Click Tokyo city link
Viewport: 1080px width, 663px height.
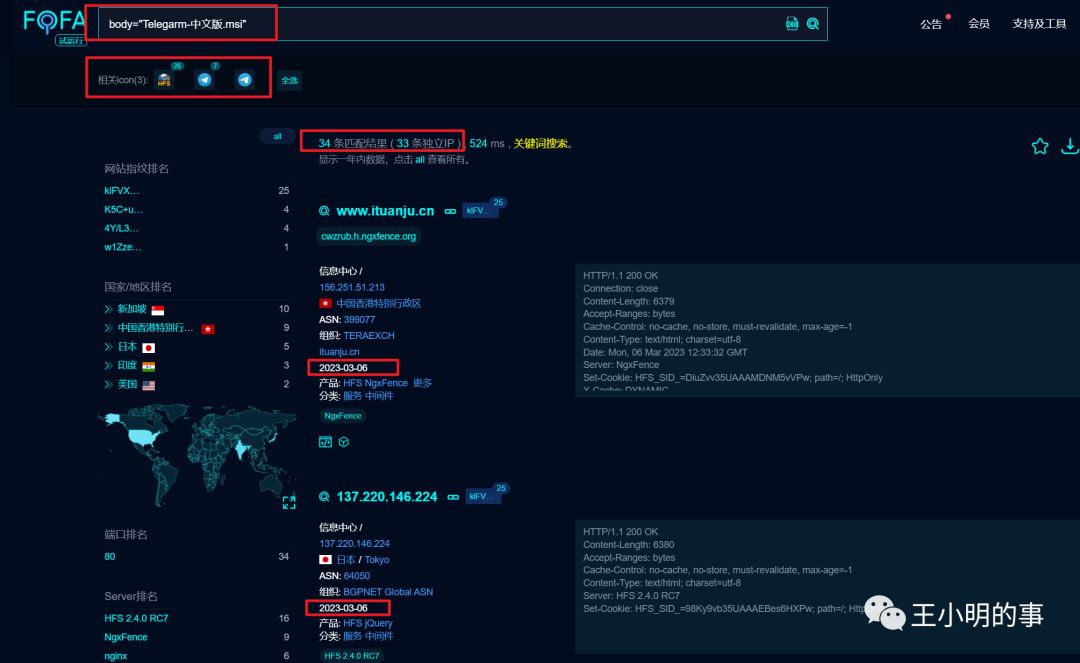coord(377,560)
